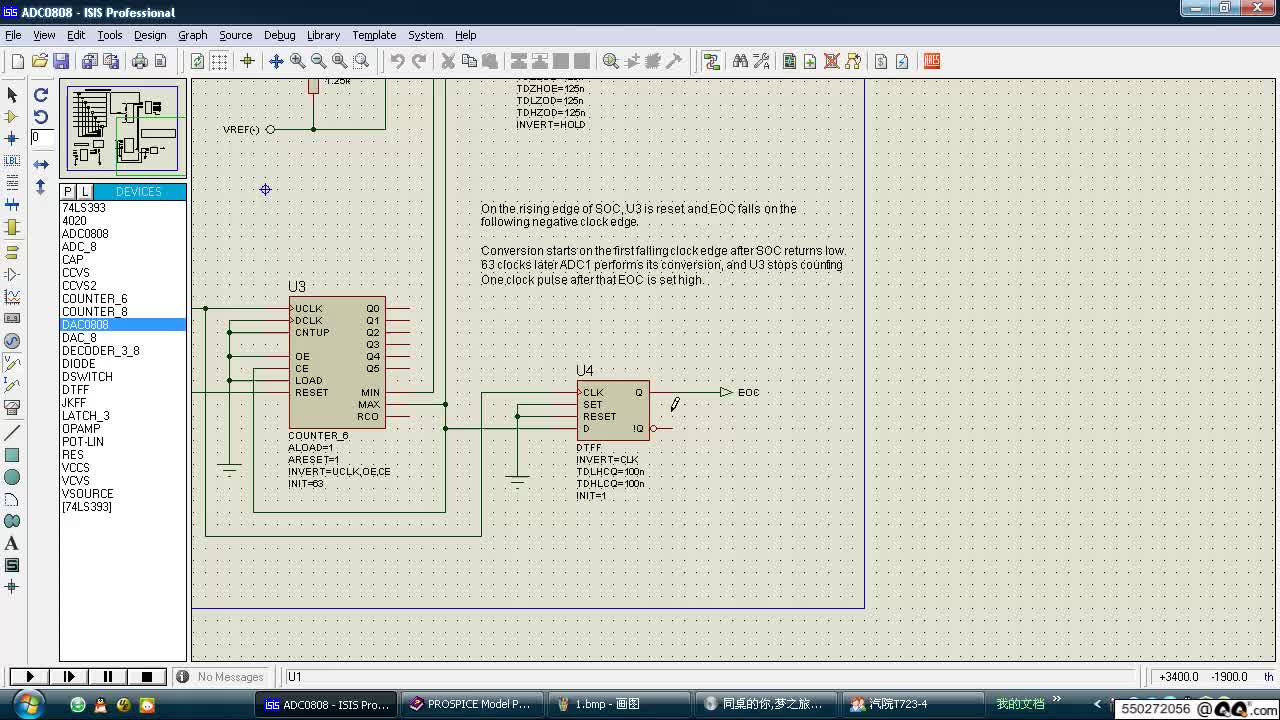Click the Zoom In magnifier icon
The width and height of the screenshot is (1280, 720).
(x=297, y=61)
